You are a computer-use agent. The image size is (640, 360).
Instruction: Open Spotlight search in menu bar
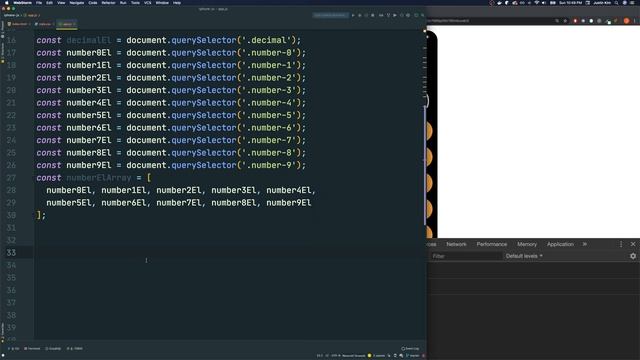616,2
